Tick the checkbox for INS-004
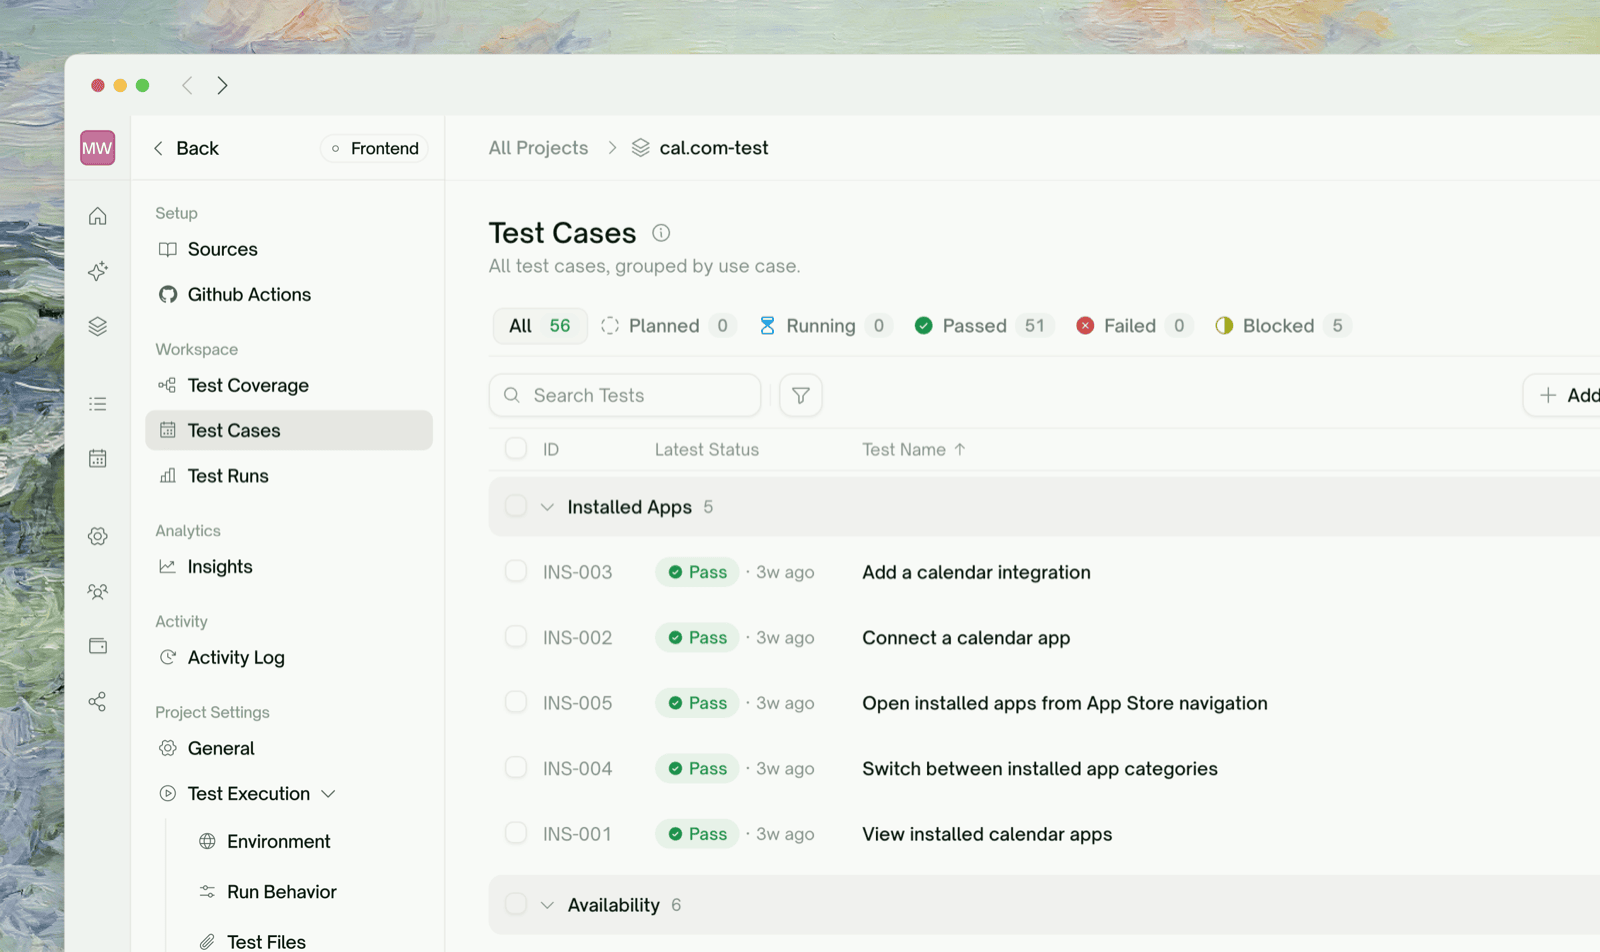Screen dimensions: 1600x952 click(516, 768)
